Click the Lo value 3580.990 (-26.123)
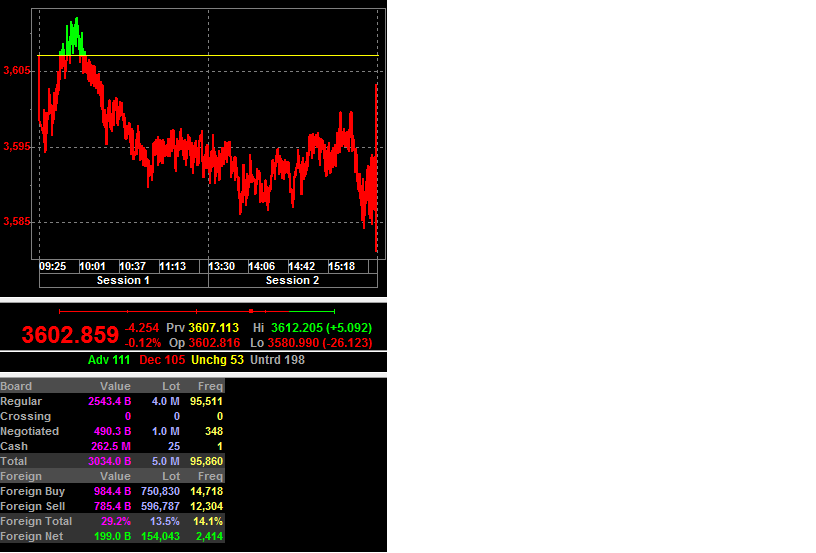Image resolution: width=816 pixels, height=553 pixels. coord(320,343)
